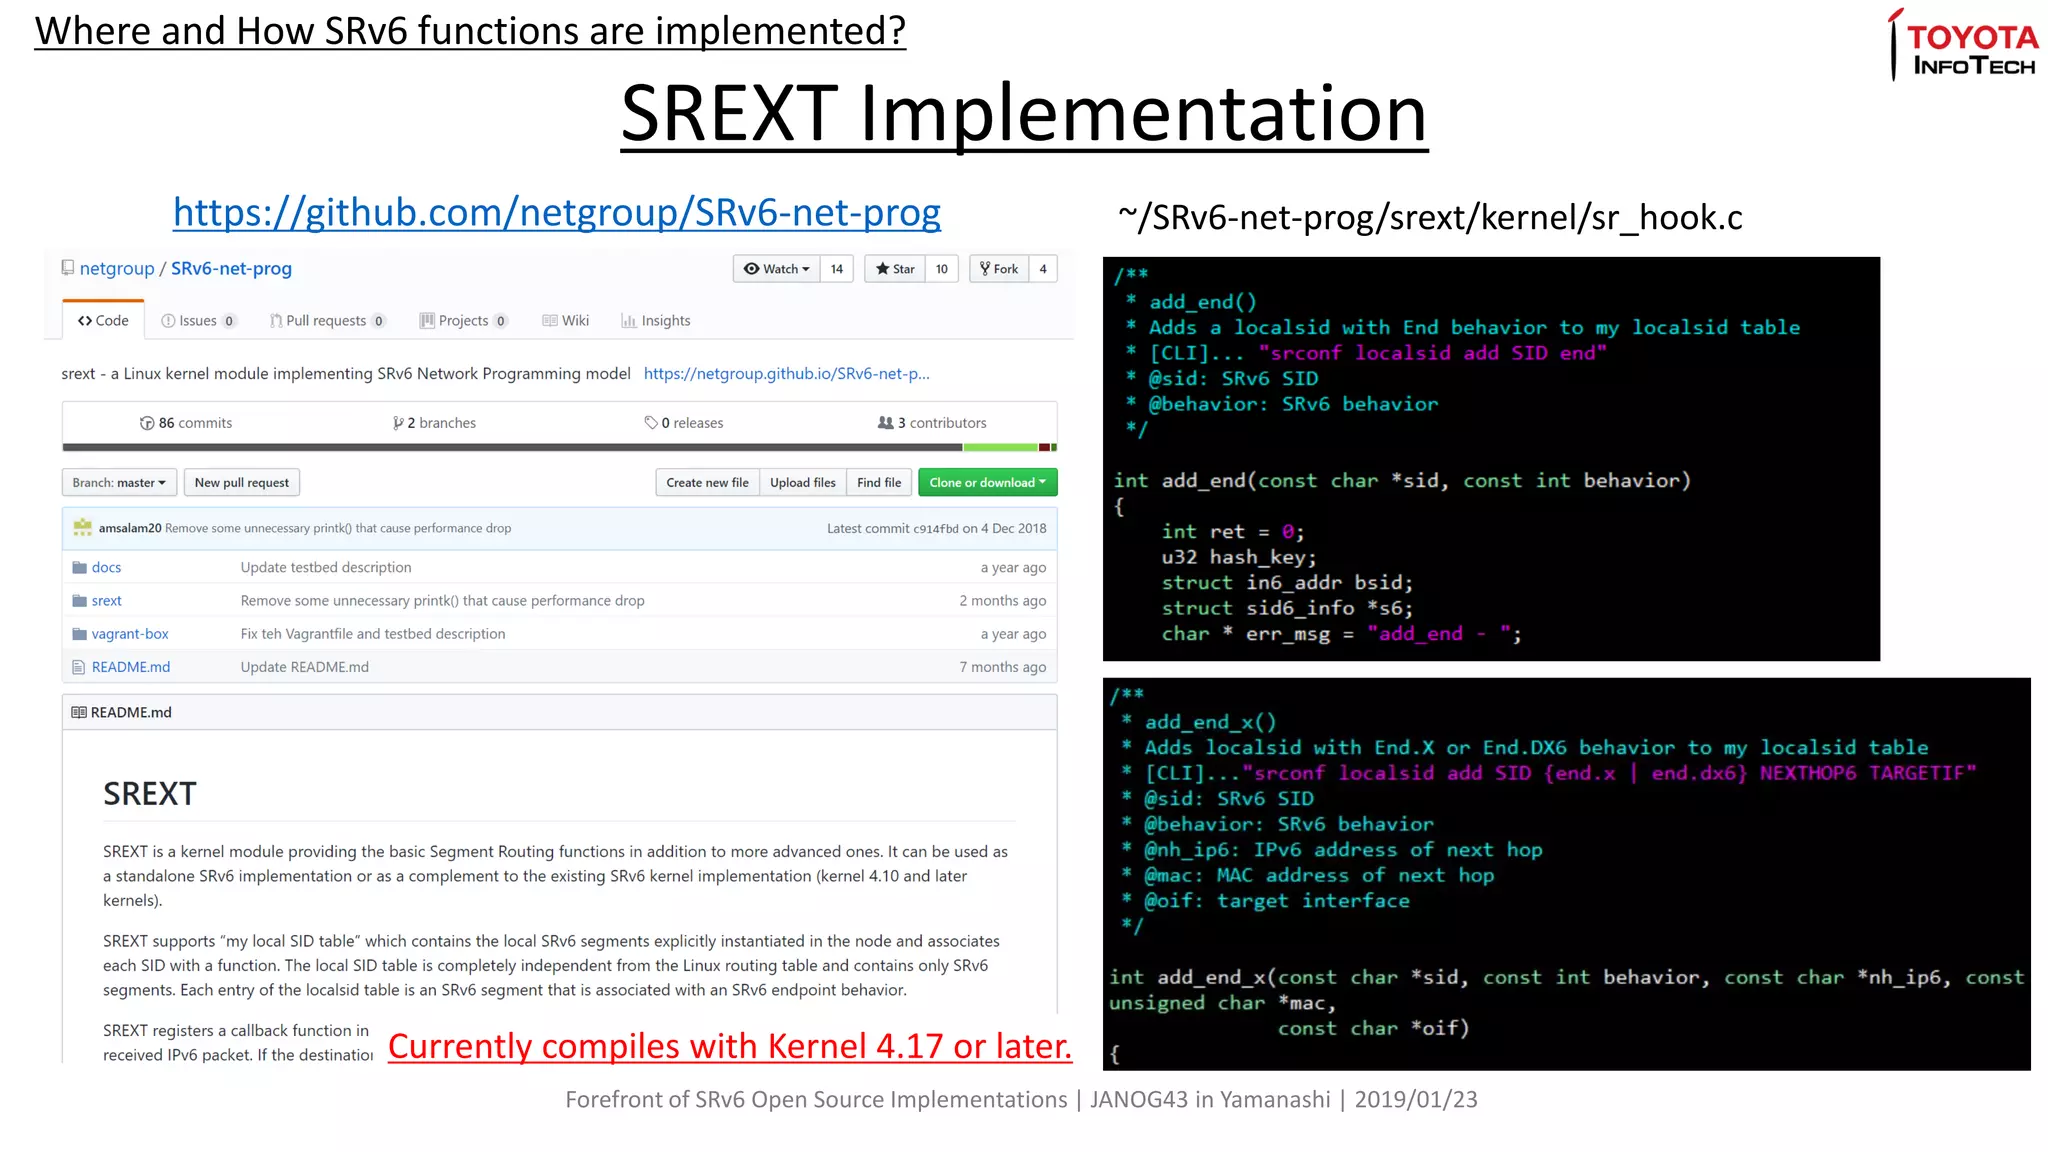The width and height of the screenshot is (2048, 1152).
Task: Click the SREXT readme heading
Action: tap(150, 794)
